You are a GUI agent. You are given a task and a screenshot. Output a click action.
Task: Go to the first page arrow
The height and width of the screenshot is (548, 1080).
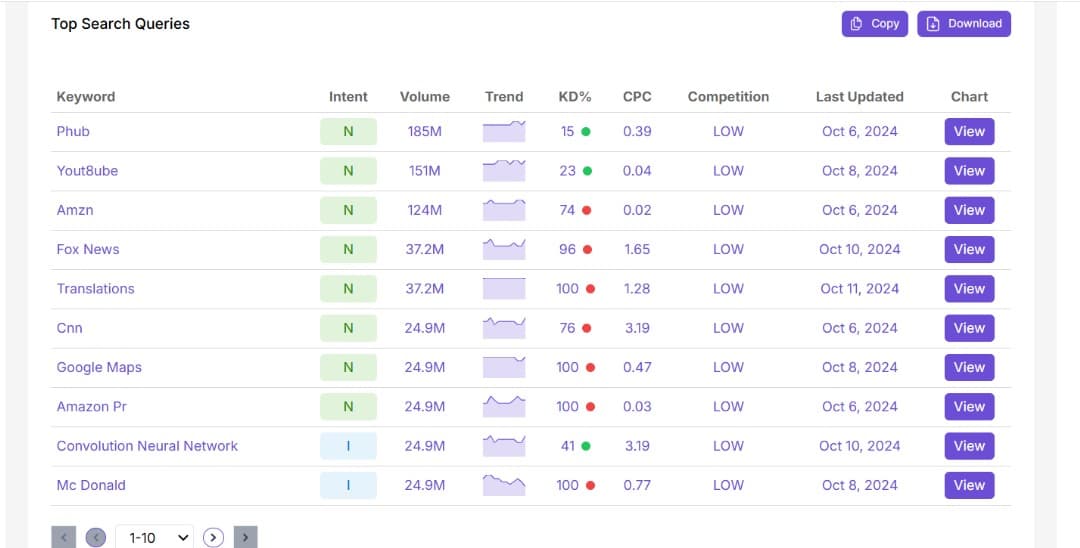click(x=63, y=538)
